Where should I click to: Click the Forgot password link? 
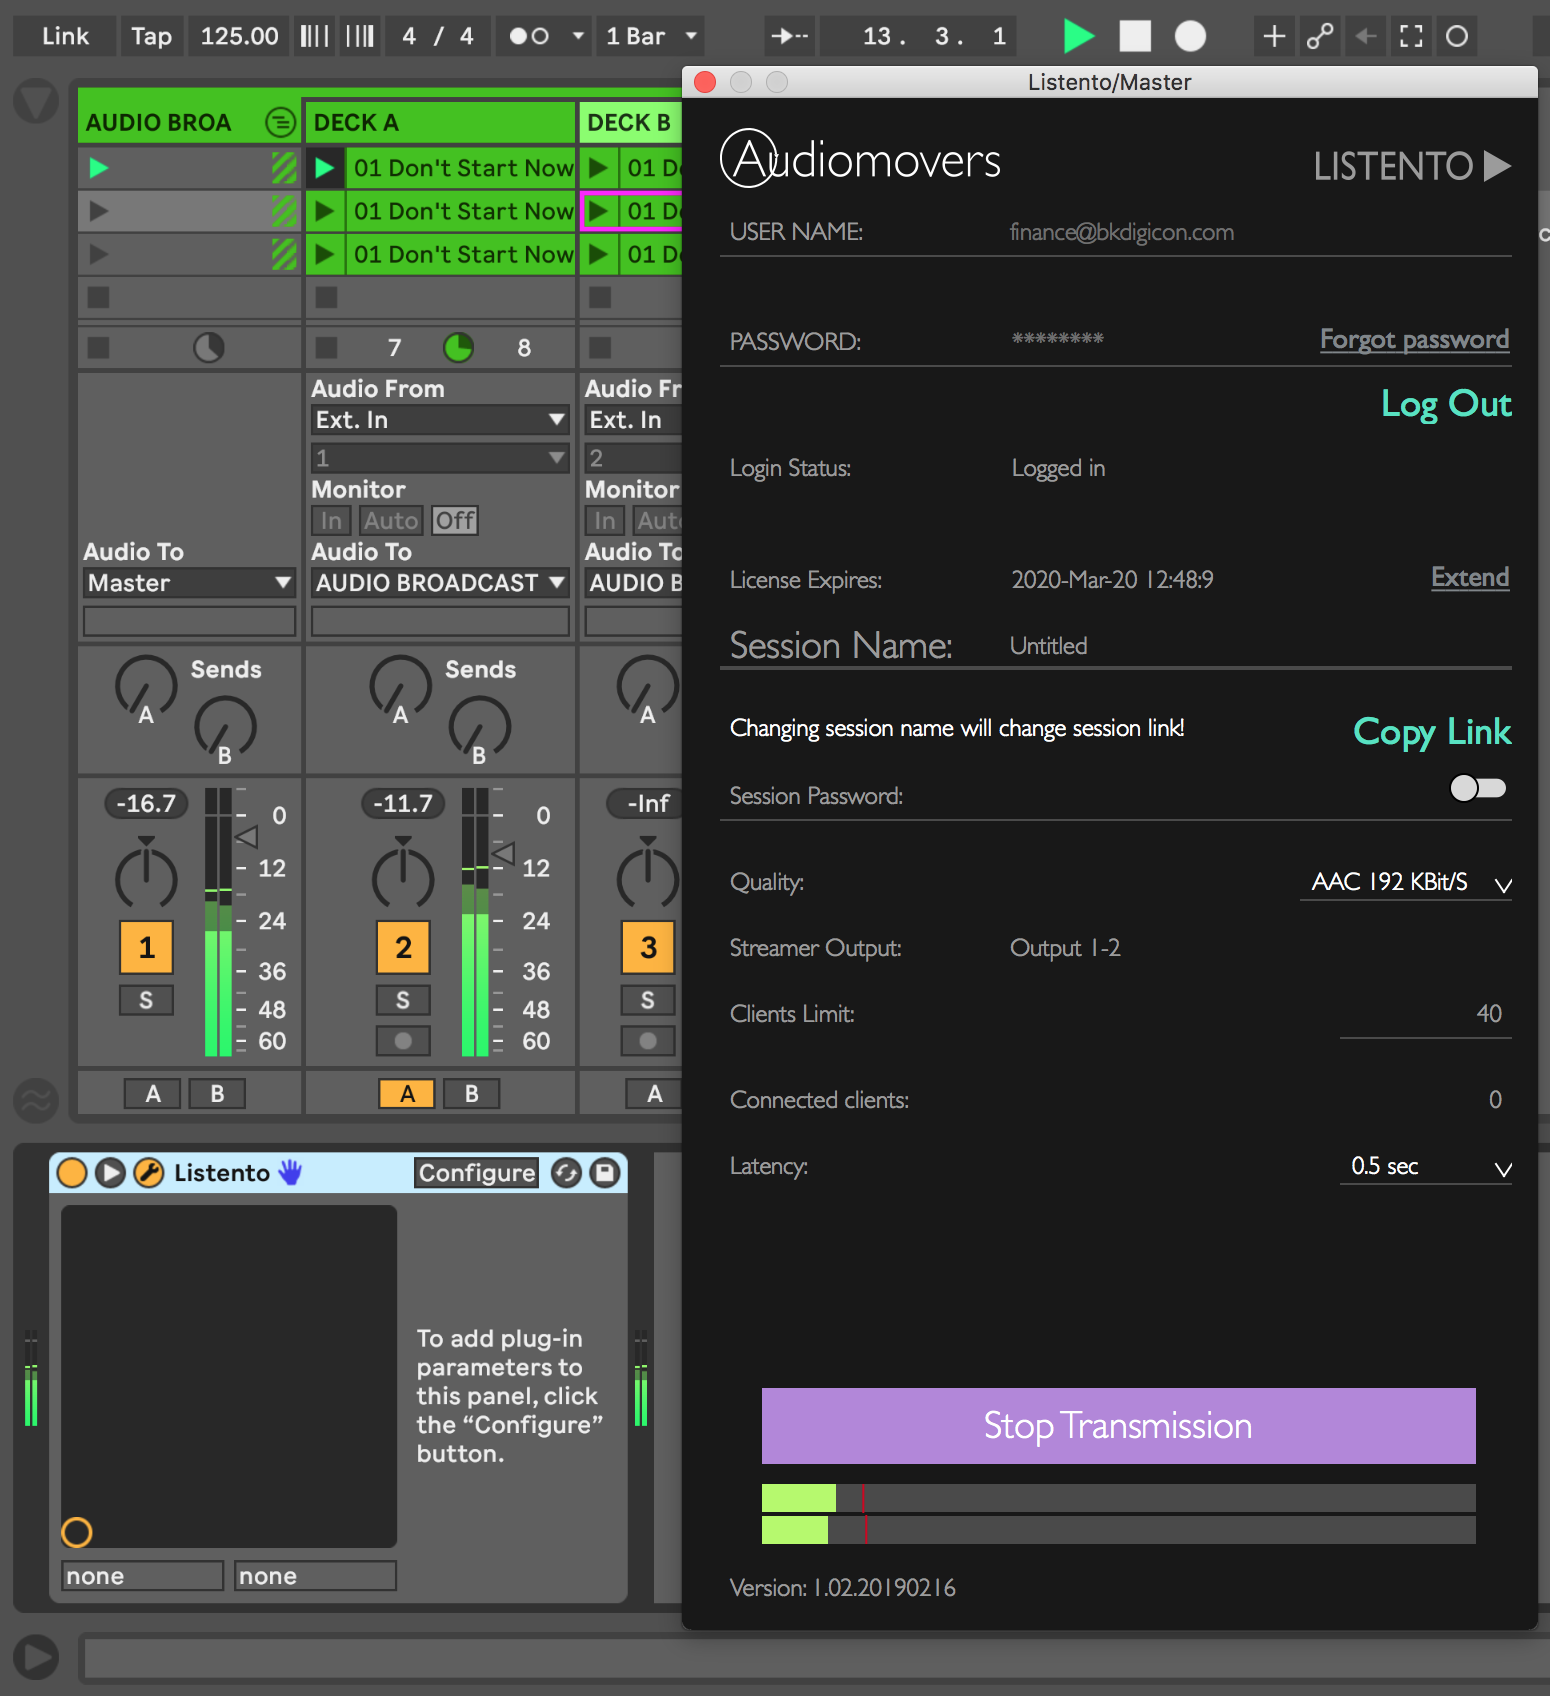(1414, 339)
